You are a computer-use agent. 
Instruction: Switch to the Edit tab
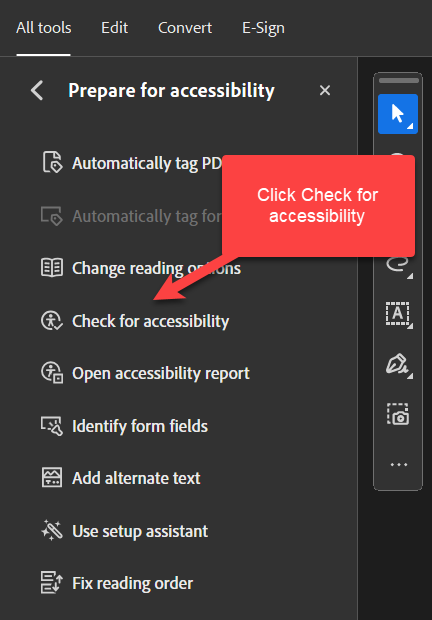point(114,28)
